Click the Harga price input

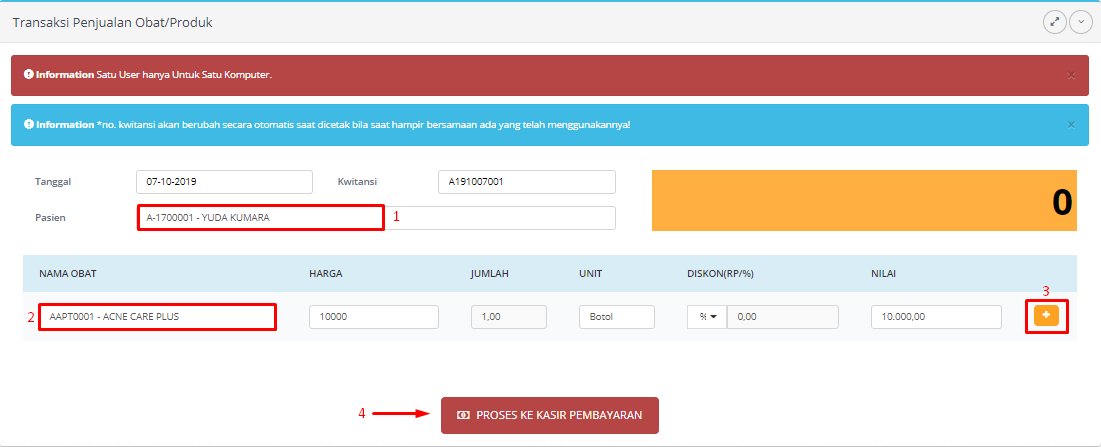point(374,317)
